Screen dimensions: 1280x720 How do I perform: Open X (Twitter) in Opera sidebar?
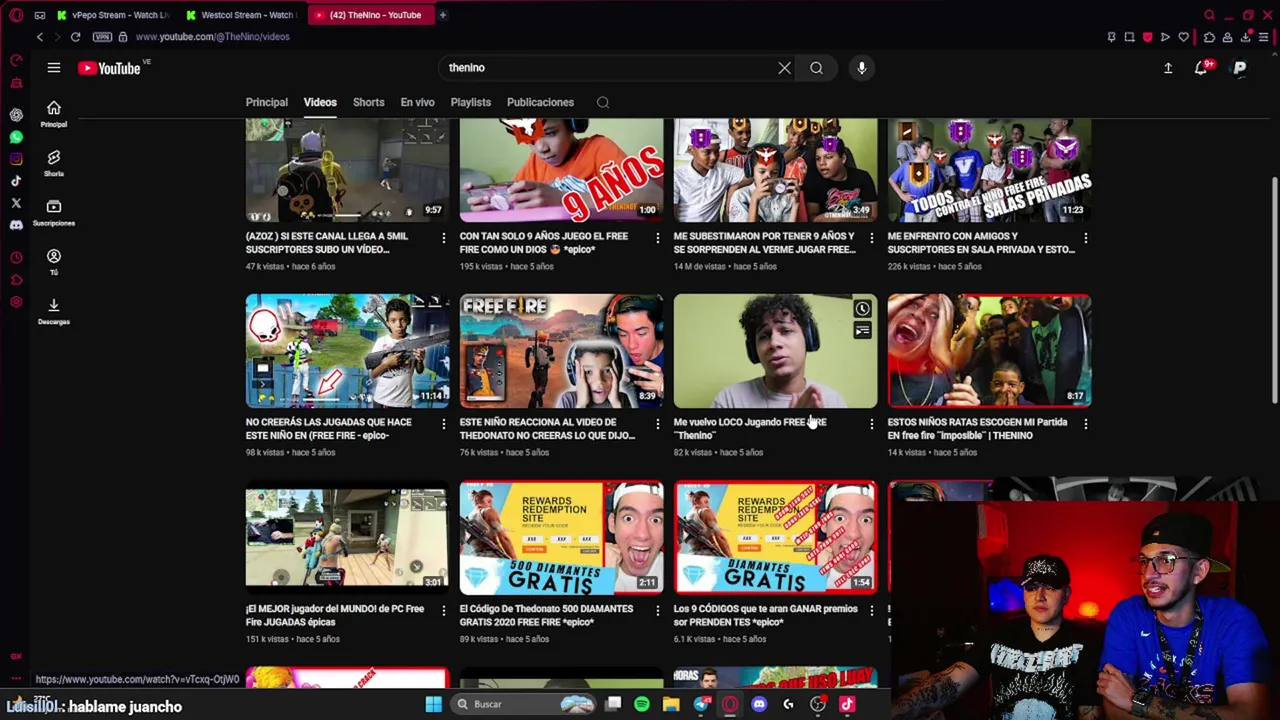pyautogui.click(x=16, y=203)
